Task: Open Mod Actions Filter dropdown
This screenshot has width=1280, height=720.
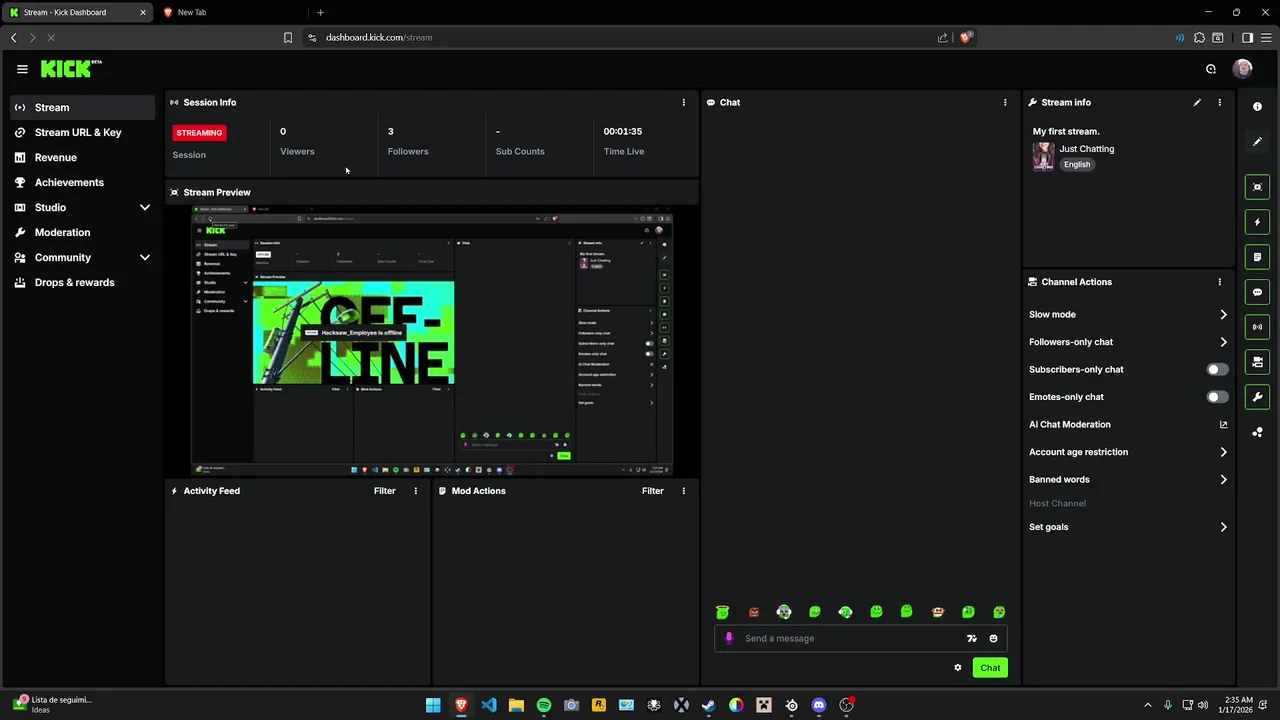Action: pyautogui.click(x=653, y=491)
